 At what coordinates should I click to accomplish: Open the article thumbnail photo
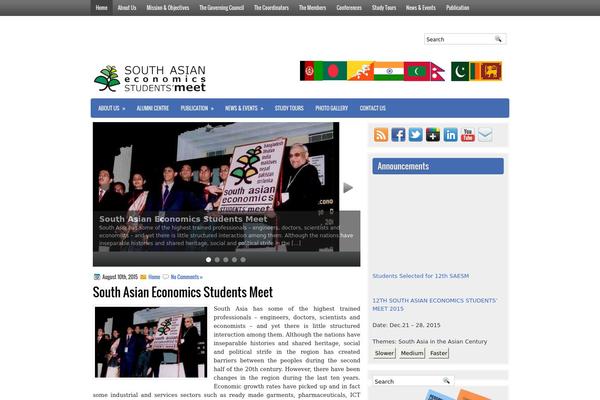tap(151, 342)
